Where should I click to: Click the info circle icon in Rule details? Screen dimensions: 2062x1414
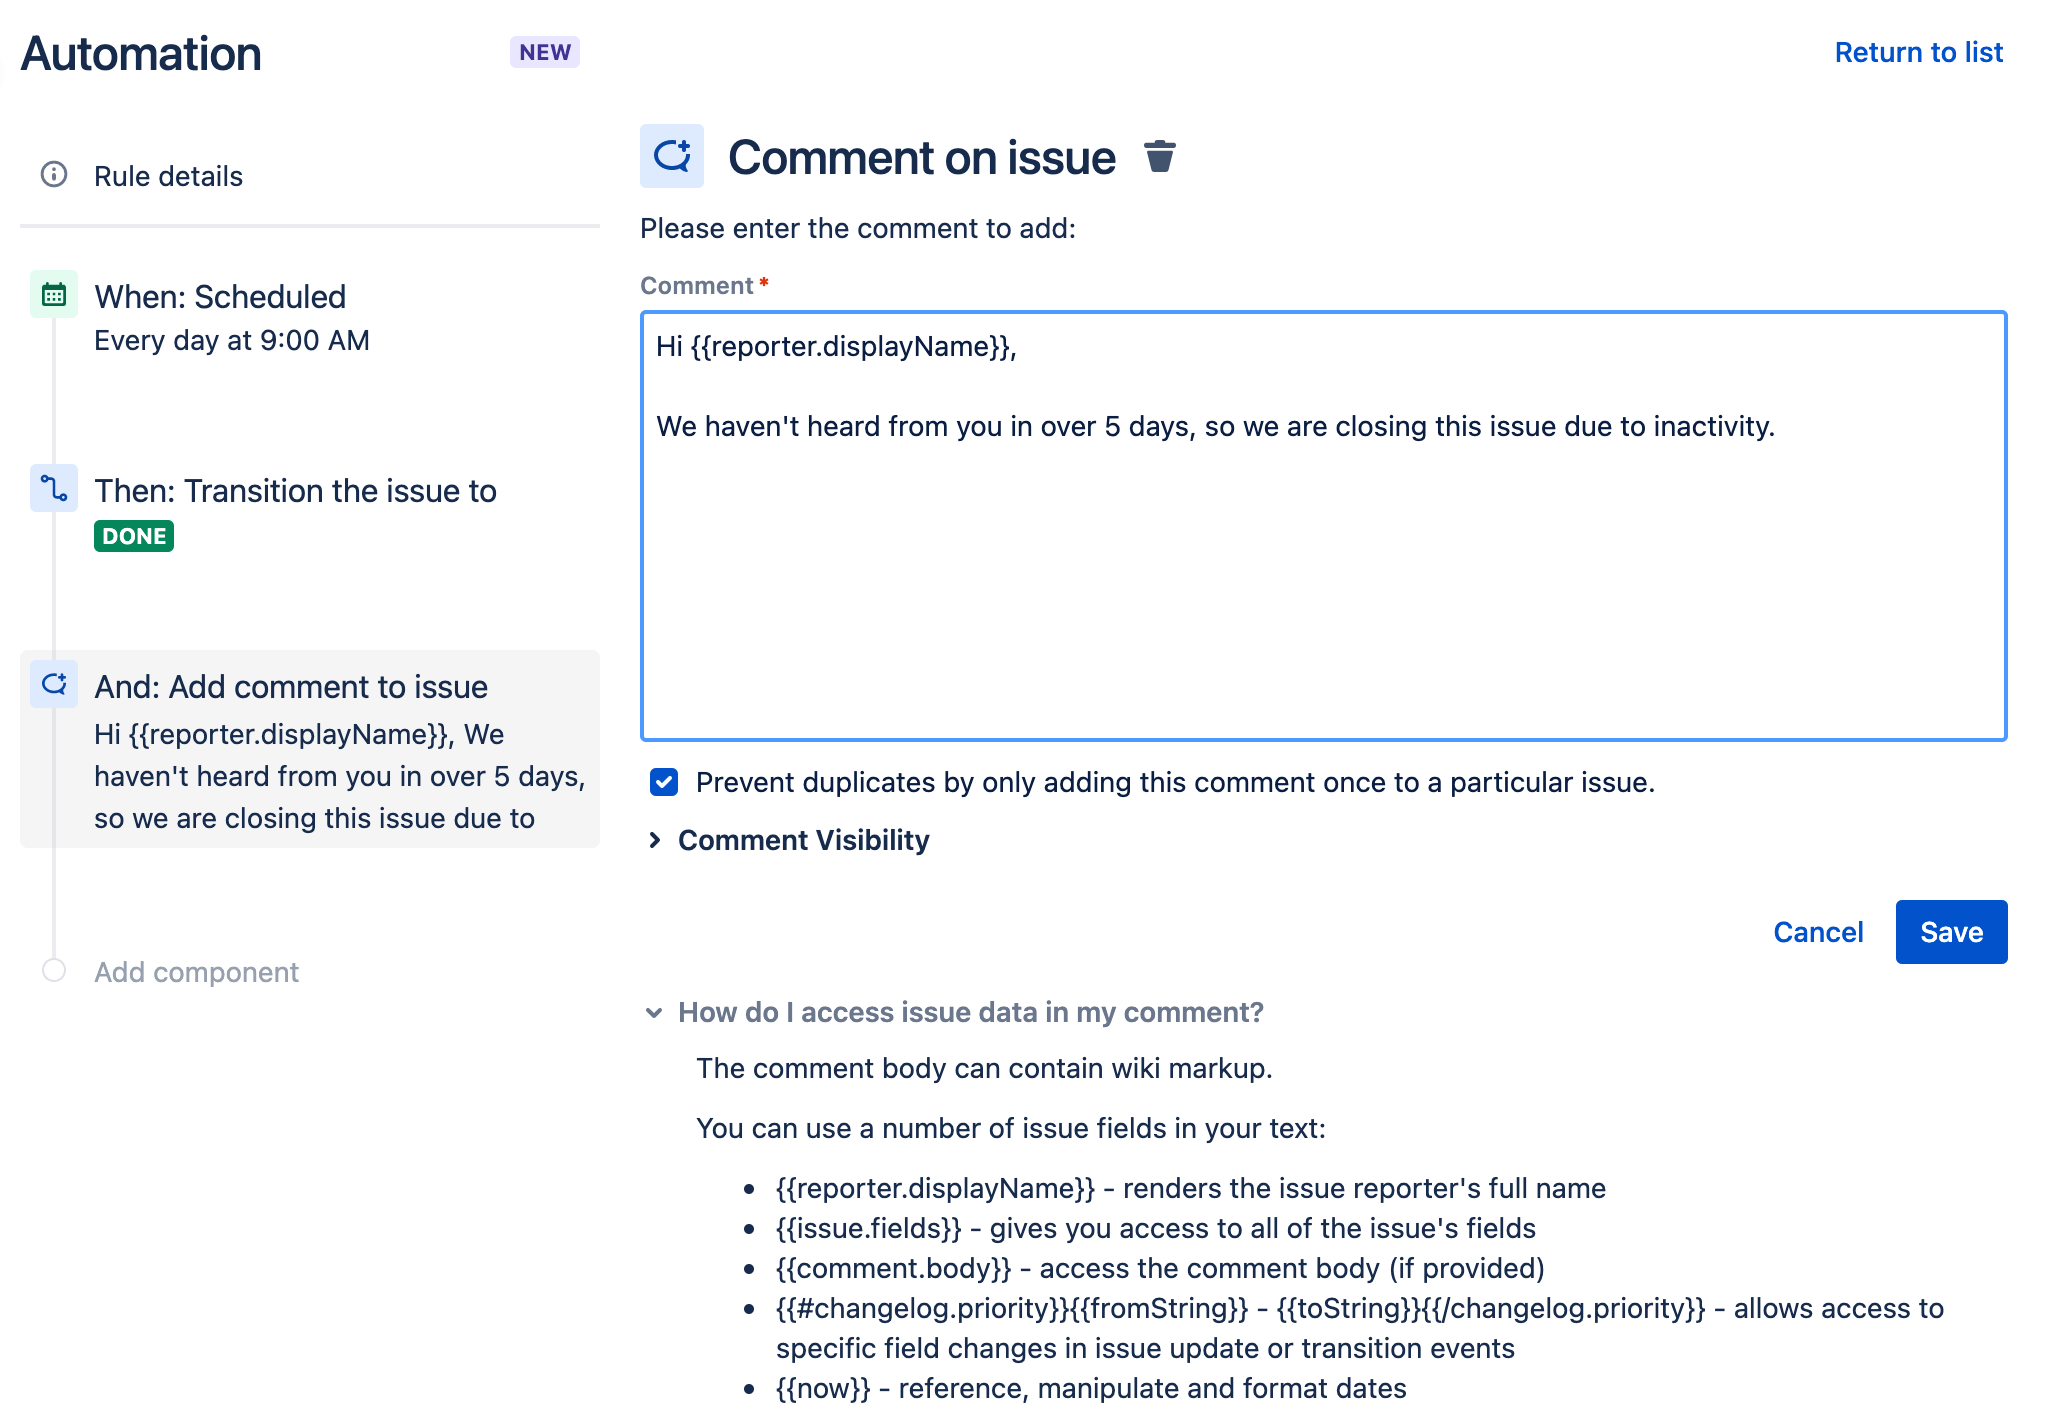click(x=56, y=174)
